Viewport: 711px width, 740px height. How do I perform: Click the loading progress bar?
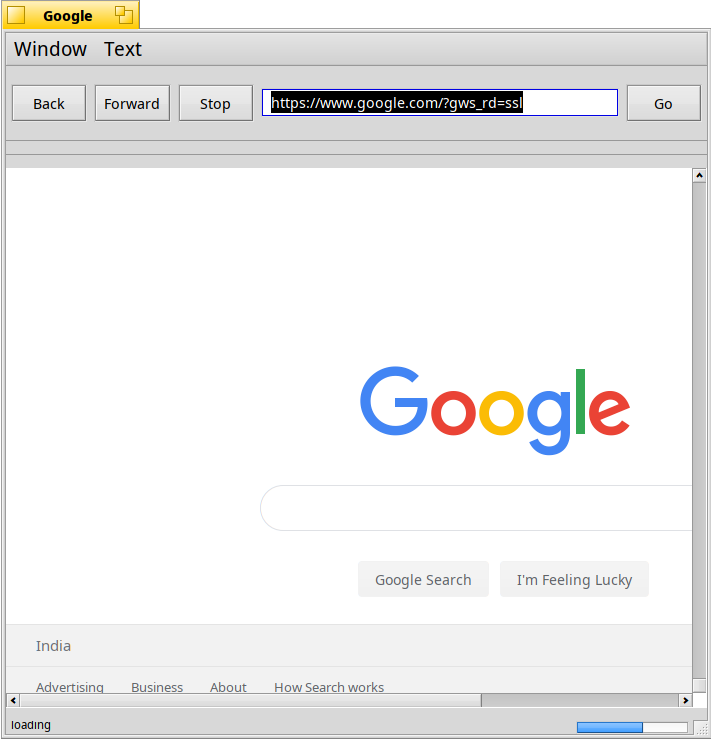pyautogui.click(x=632, y=727)
